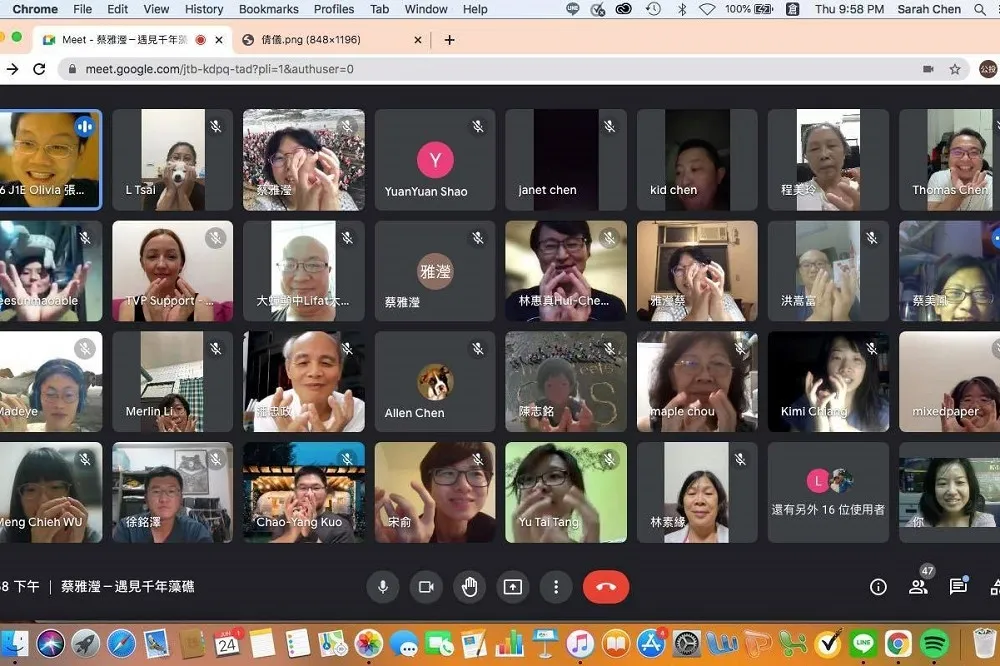Open Calendar from the Dock

pos(227,644)
